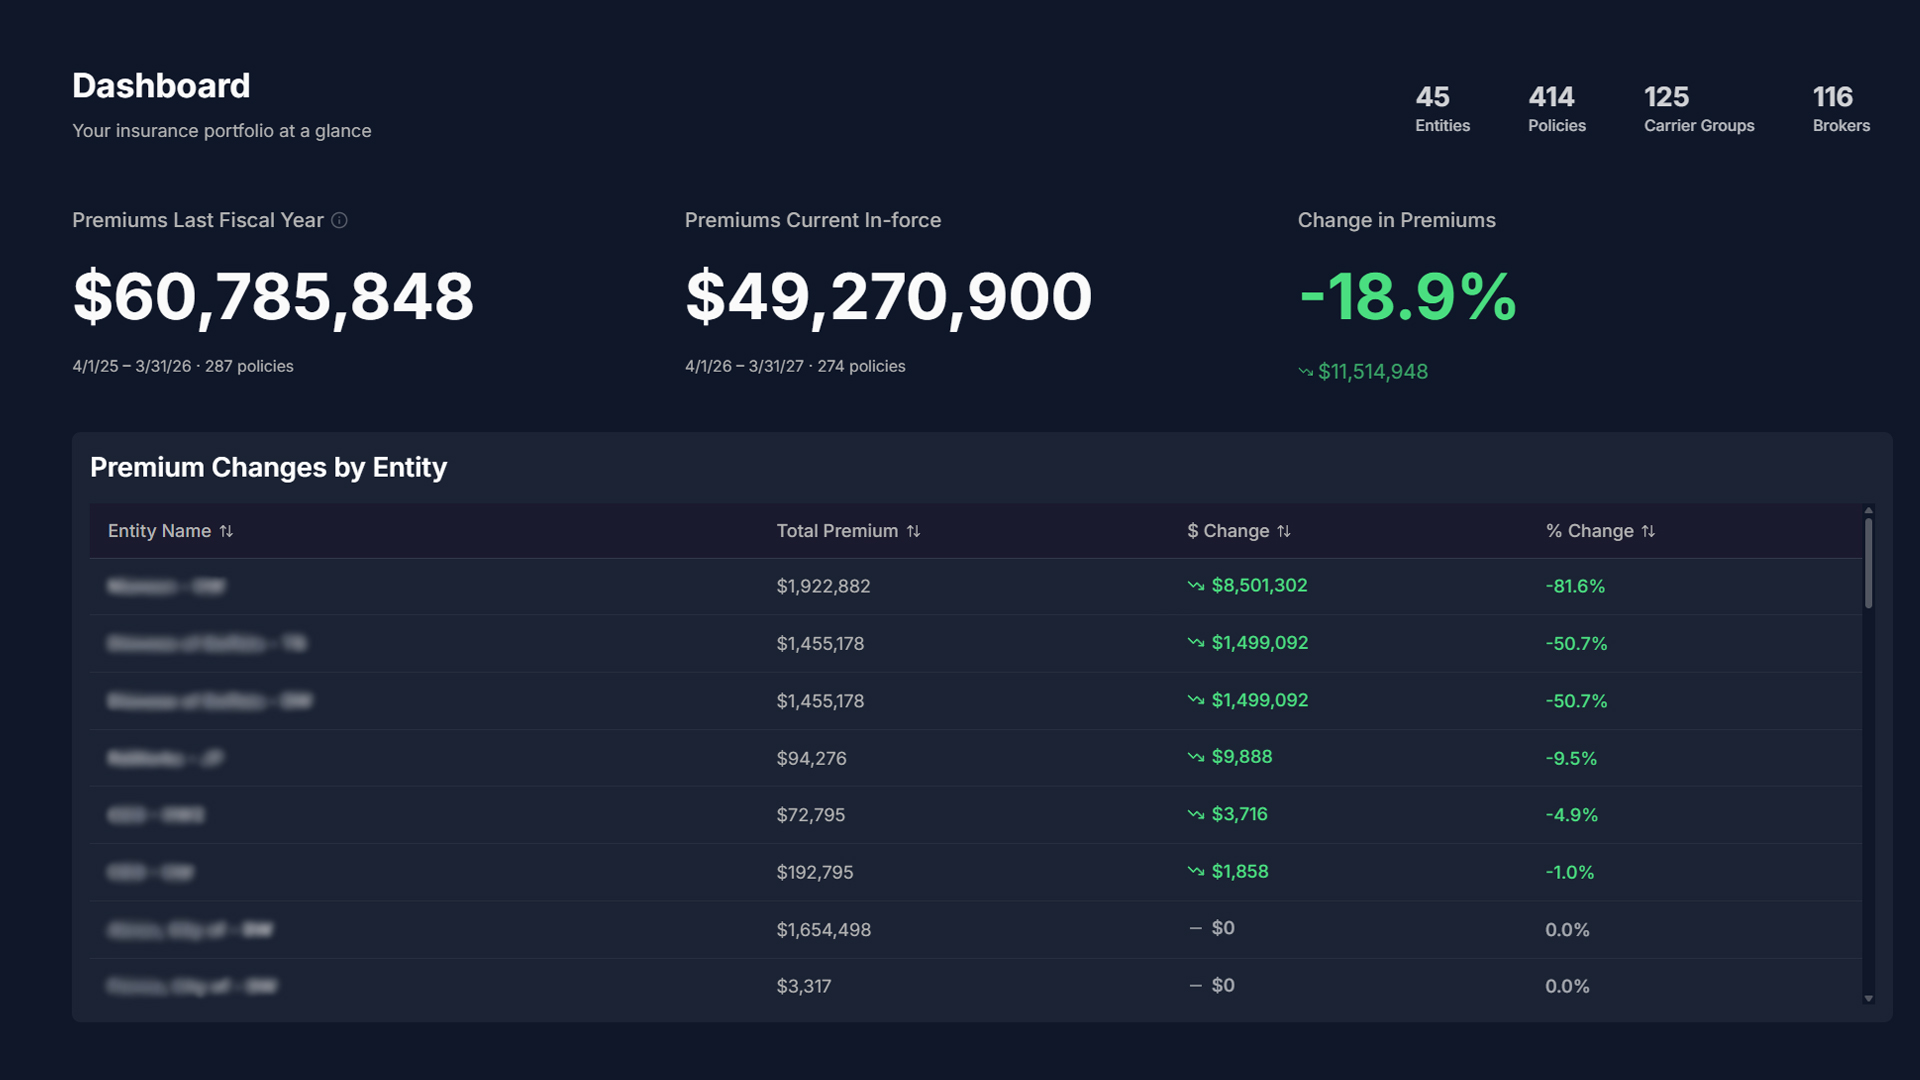Sort by $ Change column arrows
Viewport: 1920px width, 1080px height.
(x=1284, y=531)
